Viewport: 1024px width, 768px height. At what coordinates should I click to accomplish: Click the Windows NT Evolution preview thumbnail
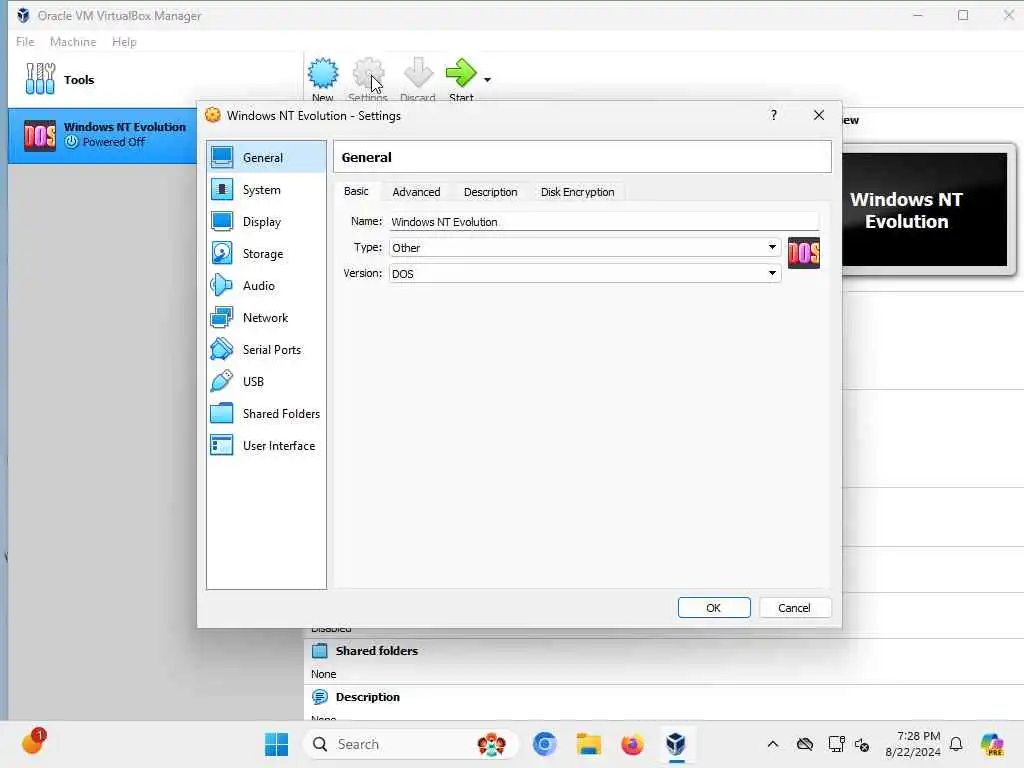coord(925,210)
